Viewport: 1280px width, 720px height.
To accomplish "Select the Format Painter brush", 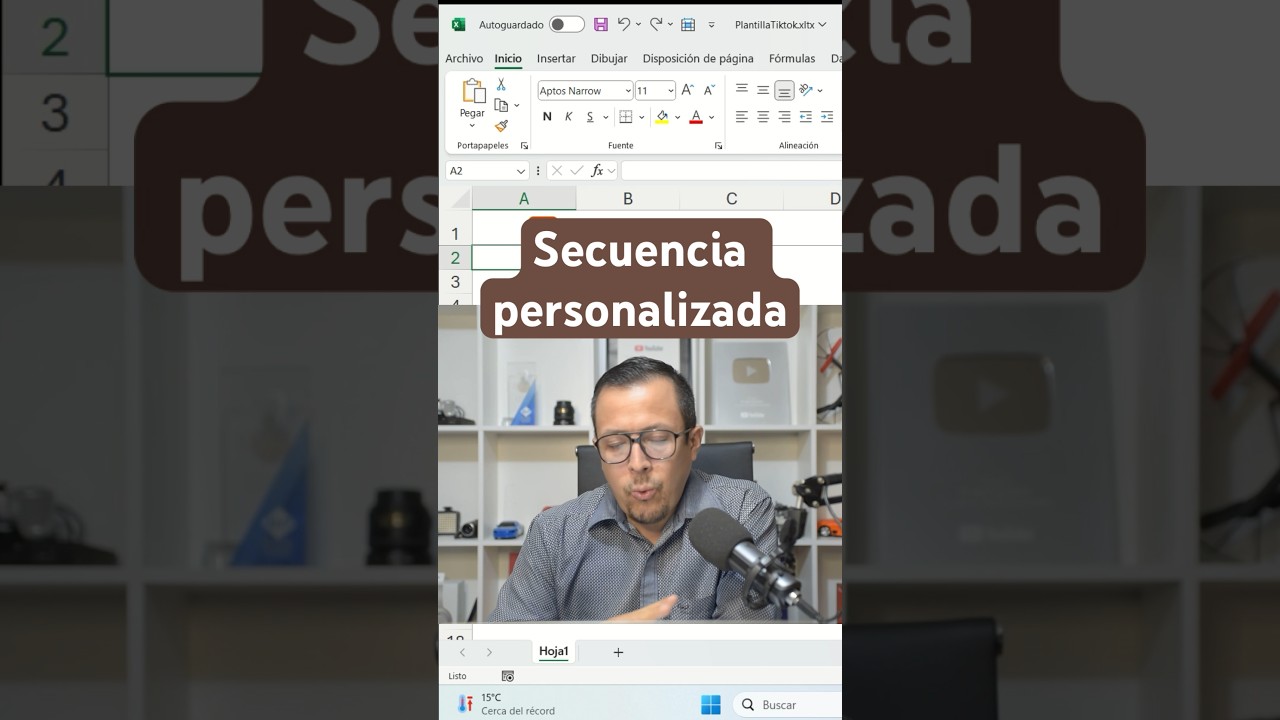I will click(x=501, y=126).
